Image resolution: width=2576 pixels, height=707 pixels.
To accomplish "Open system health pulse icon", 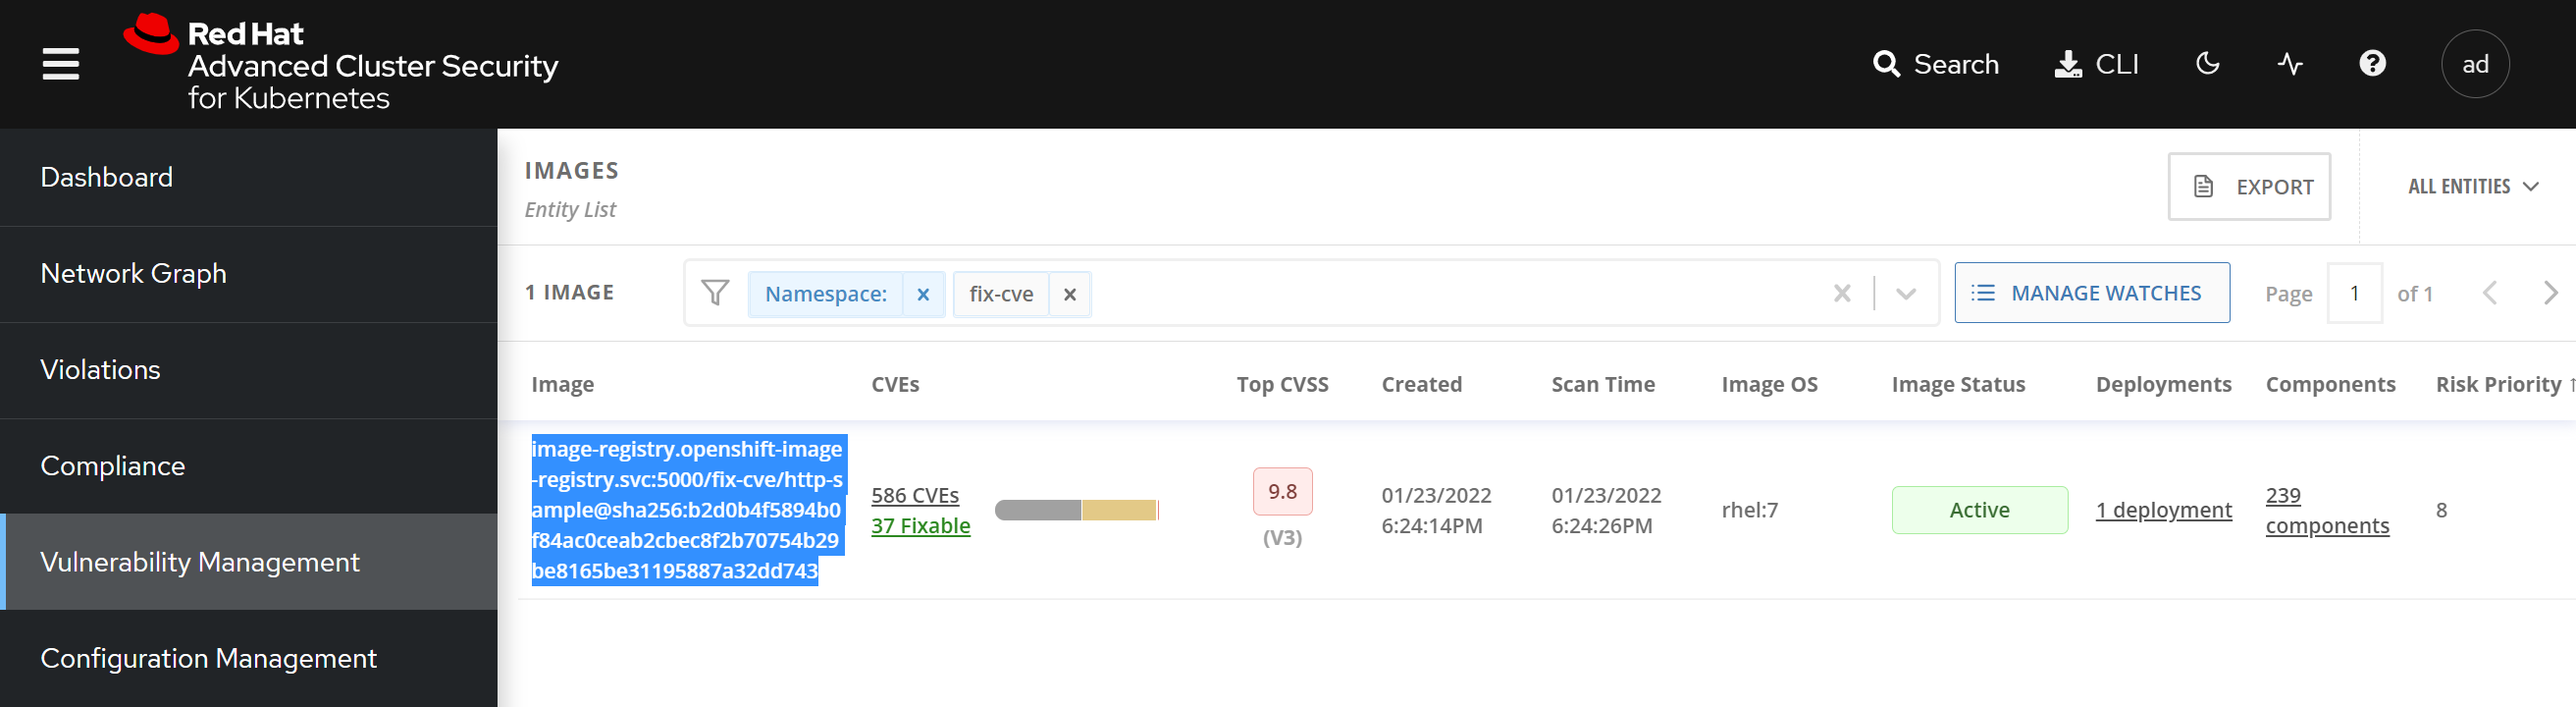I will click(2290, 64).
